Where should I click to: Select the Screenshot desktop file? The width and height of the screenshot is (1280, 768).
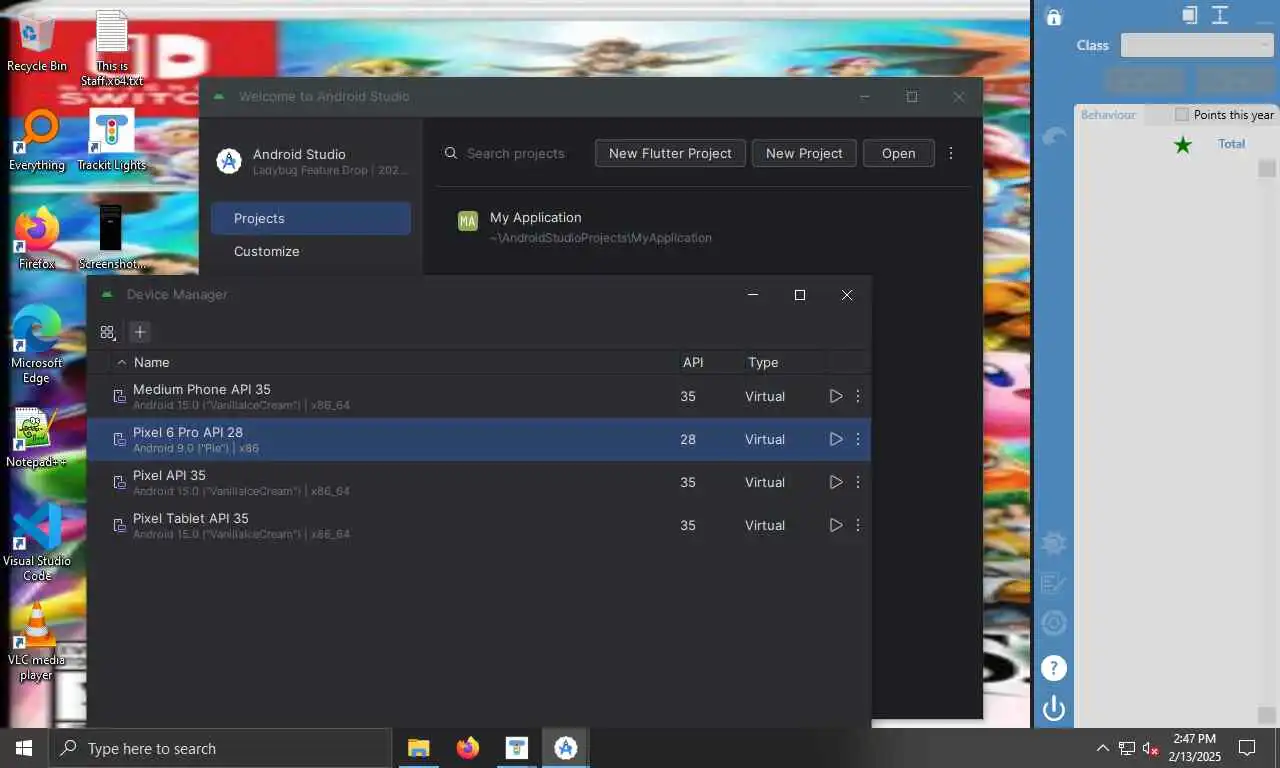[112, 239]
